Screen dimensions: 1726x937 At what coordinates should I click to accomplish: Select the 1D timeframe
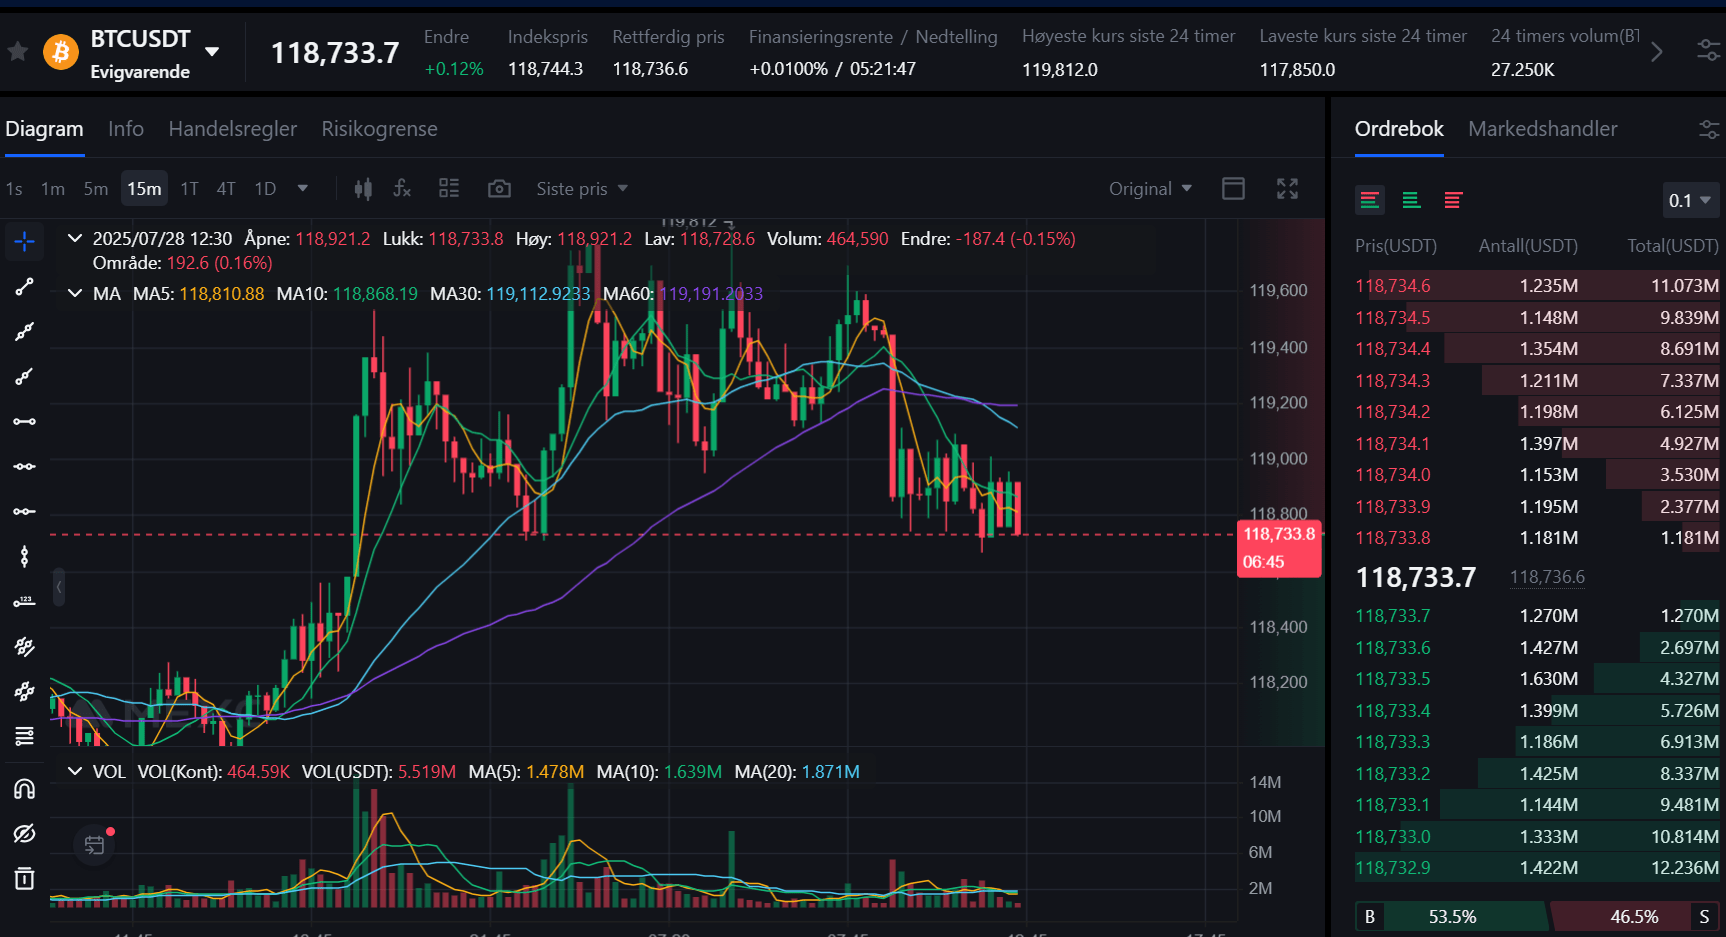265,189
